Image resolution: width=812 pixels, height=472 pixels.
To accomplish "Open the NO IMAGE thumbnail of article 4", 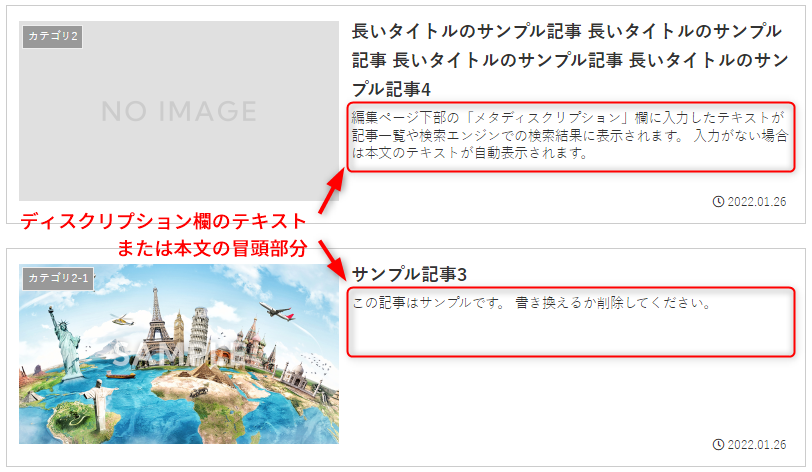I will tap(179, 111).
